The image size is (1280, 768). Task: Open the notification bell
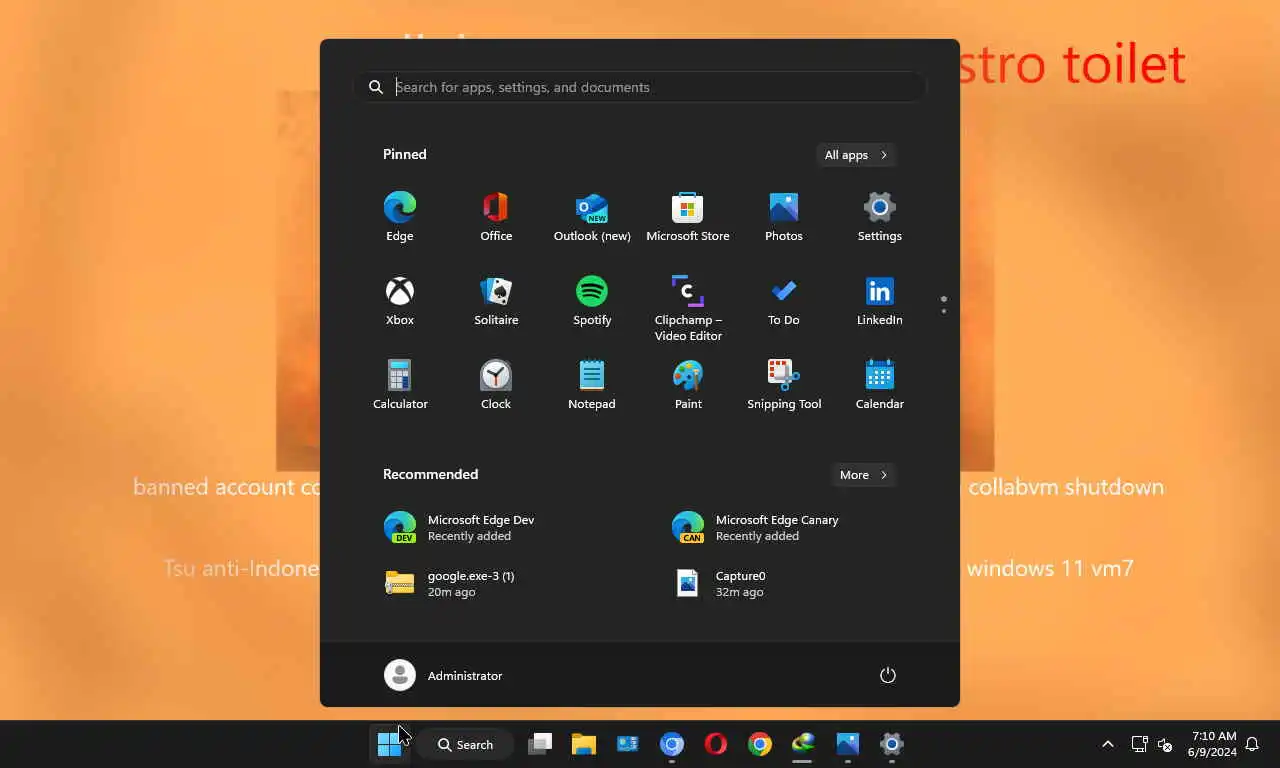coord(1252,744)
